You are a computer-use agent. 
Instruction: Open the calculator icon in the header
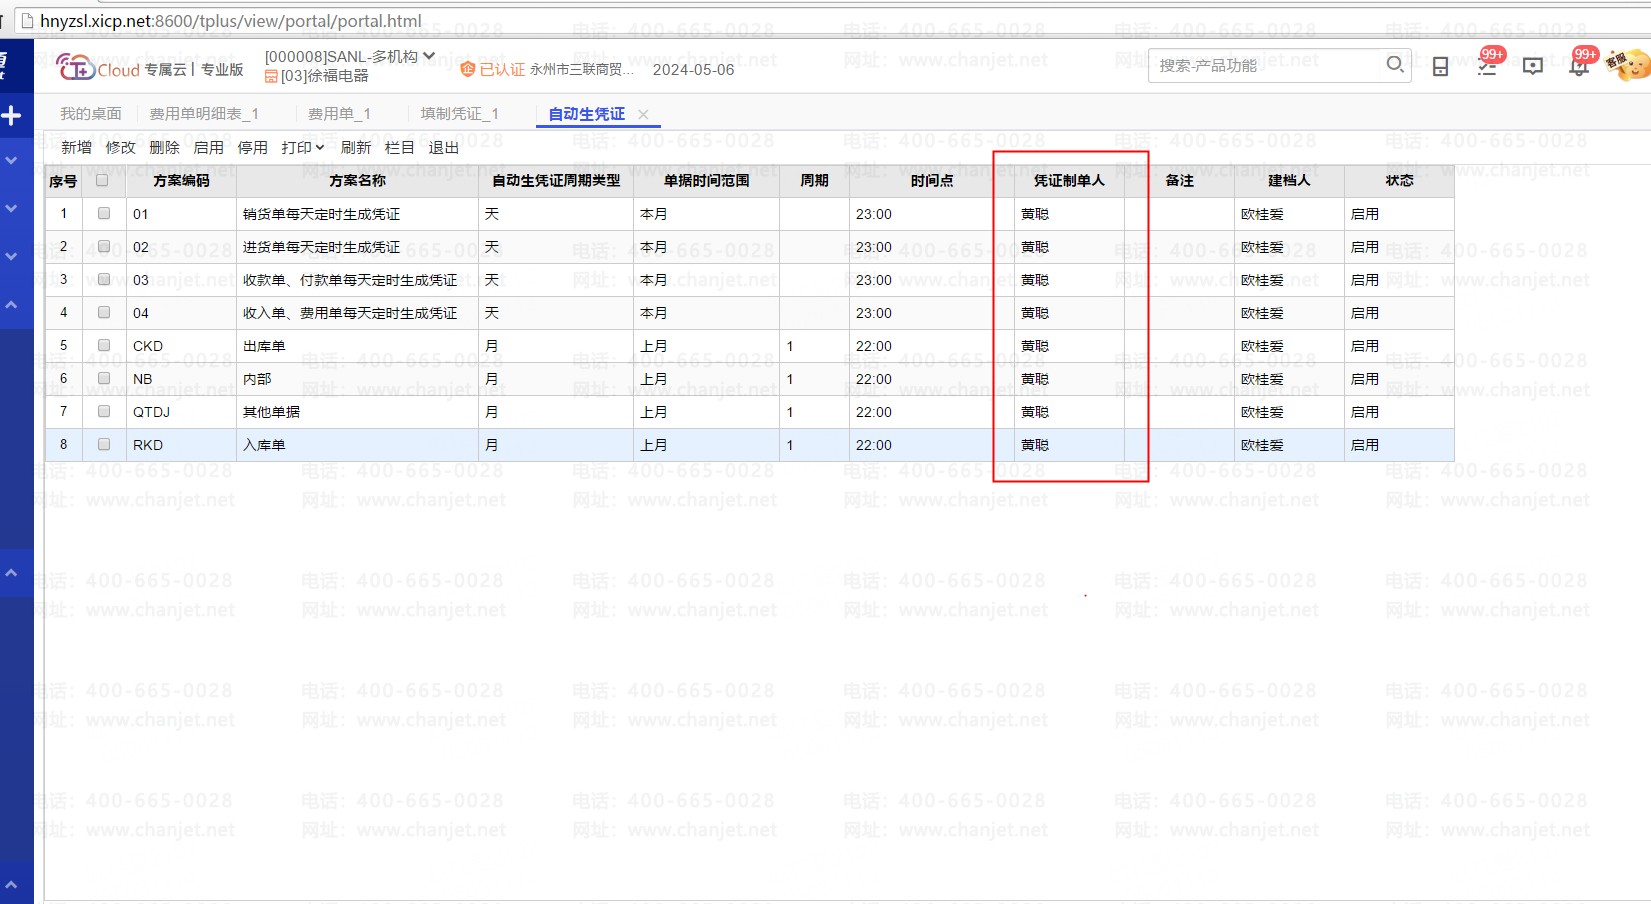1440,67
